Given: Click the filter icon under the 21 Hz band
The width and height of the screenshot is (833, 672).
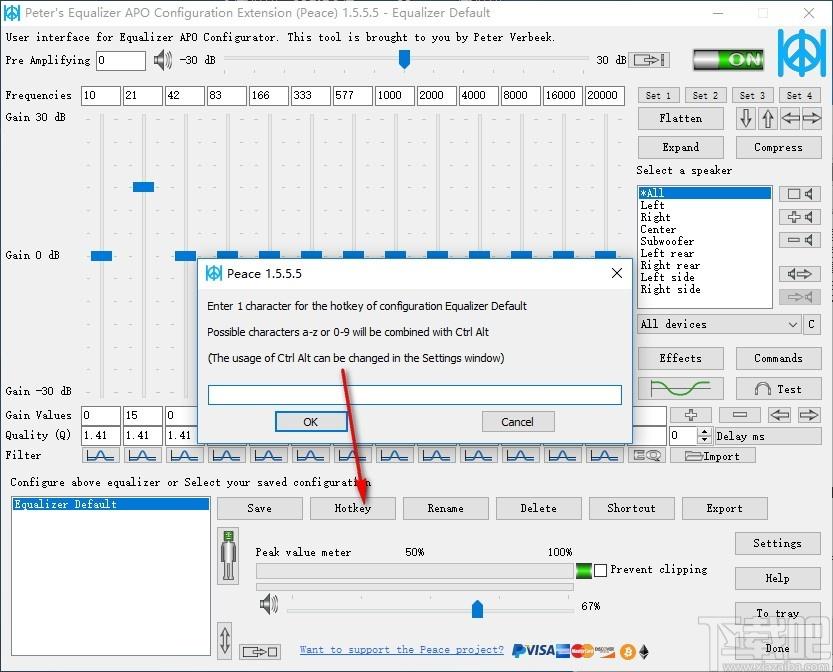Looking at the screenshot, I should 142,455.
